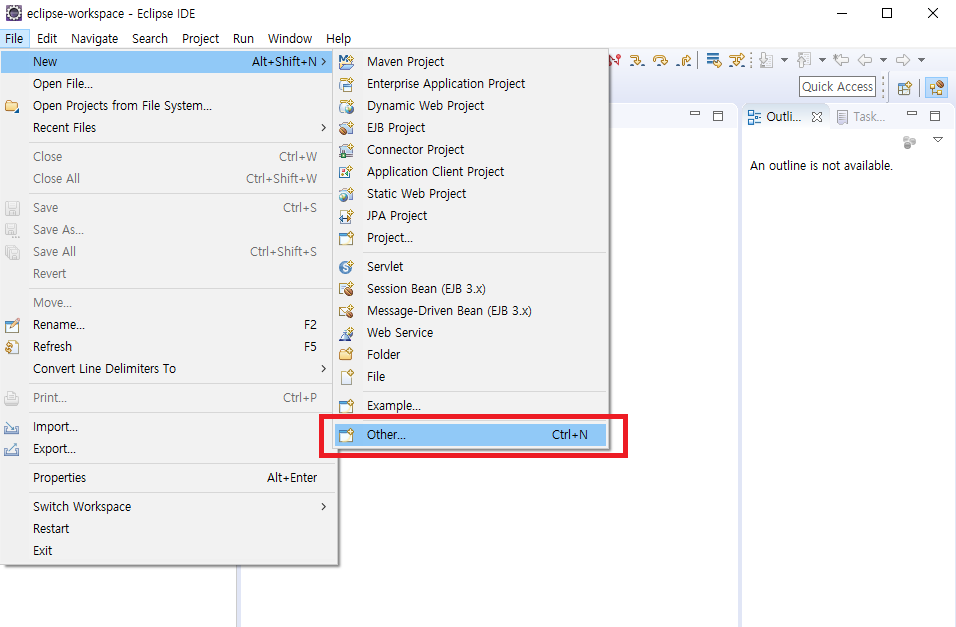956x627 pixels.
Task: Click the EJB Project icon
Action: click(x=346, y=128)
